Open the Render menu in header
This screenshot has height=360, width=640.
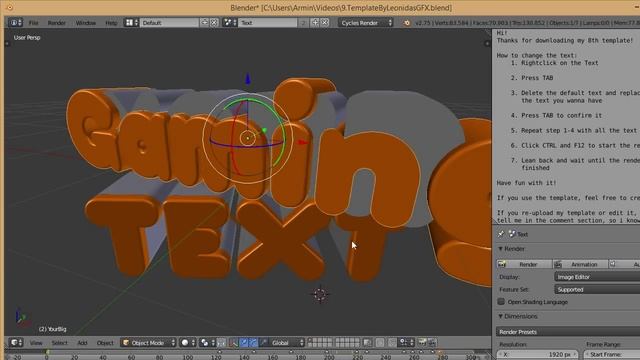click(56, 23)
